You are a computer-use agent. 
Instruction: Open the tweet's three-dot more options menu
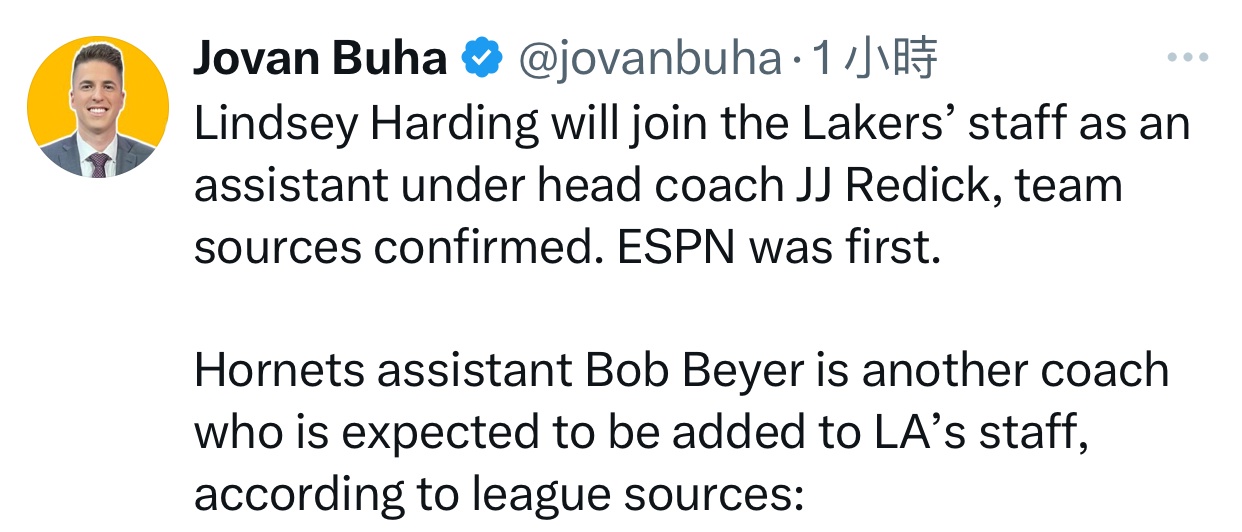(1188, 59)
